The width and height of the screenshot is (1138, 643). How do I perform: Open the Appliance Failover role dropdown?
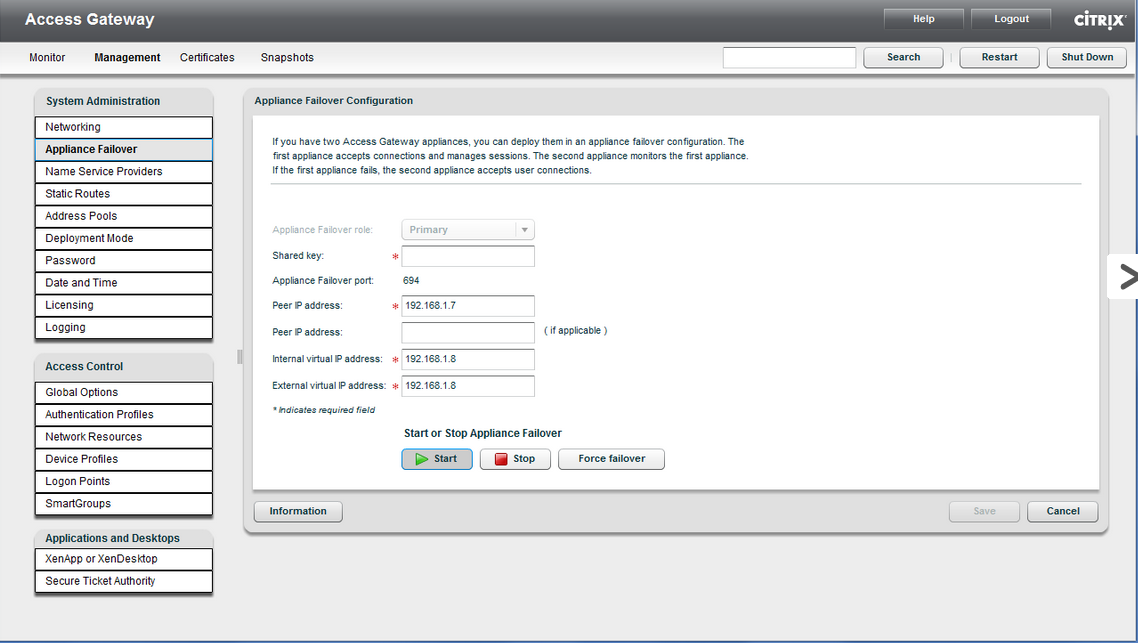(468, 230)
